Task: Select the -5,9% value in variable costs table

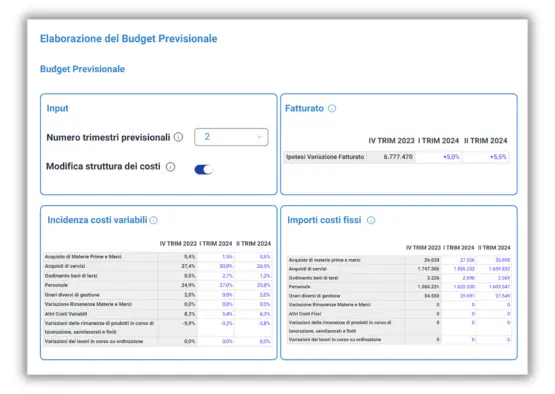Action: tap(189, 324)
